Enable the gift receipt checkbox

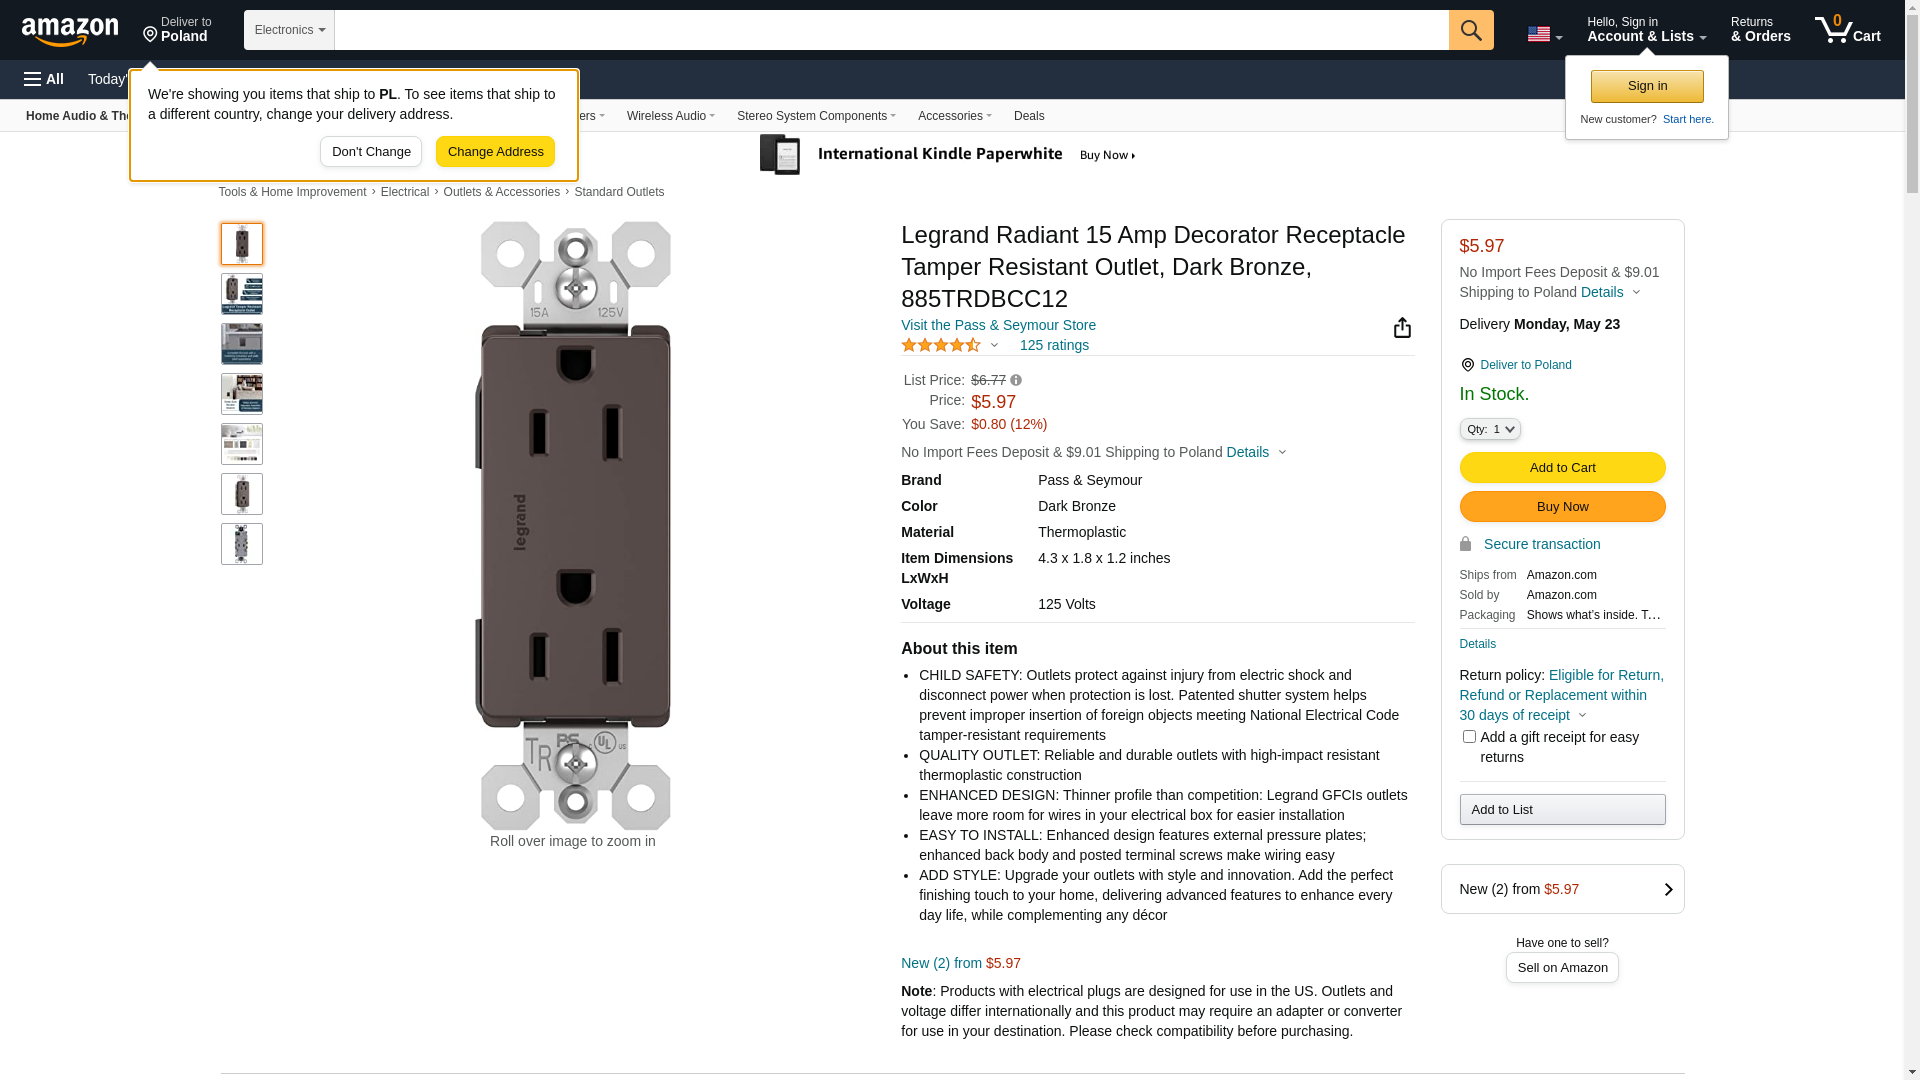pos(1469,737)
